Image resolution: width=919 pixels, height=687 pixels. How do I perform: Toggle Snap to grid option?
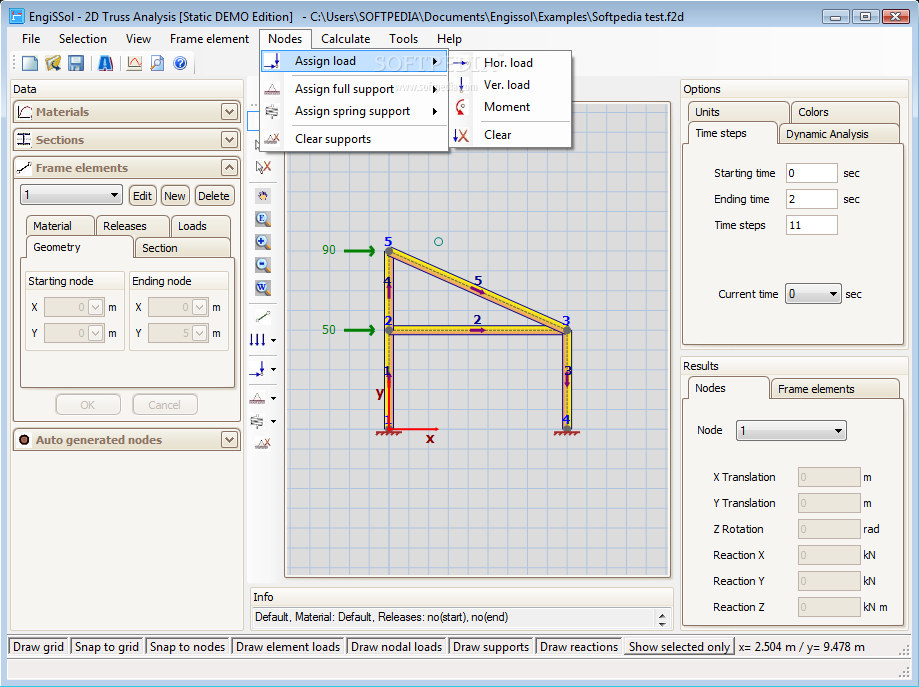coord(107,647)
